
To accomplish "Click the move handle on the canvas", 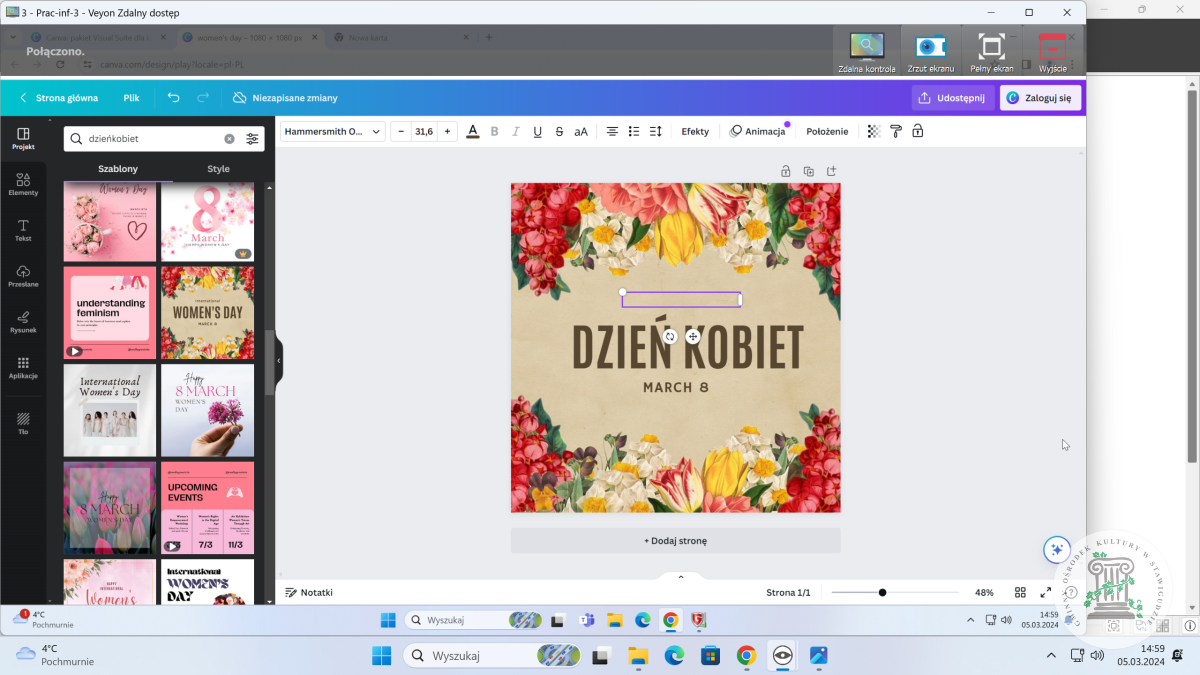I will click(693, 337).
